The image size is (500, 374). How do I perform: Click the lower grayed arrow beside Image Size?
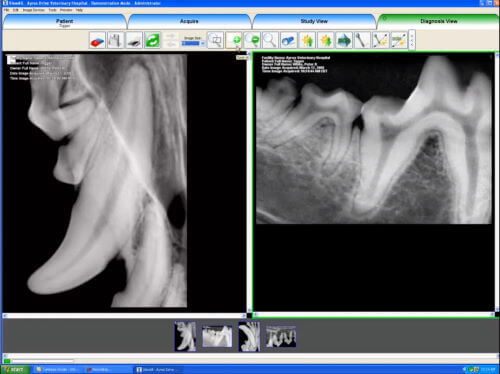(171, 44)
